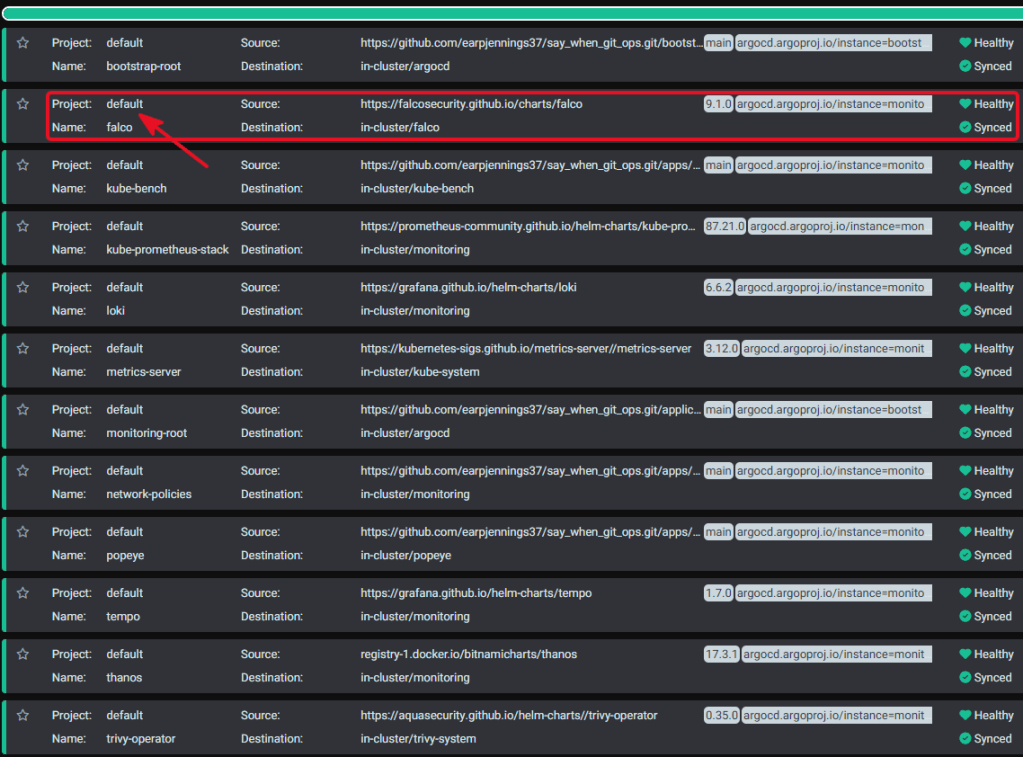Viewport: 1023px width, 757px height.
Task: Click the Healthy heart icon for kube-prometheus-stack
Action: 965,226
